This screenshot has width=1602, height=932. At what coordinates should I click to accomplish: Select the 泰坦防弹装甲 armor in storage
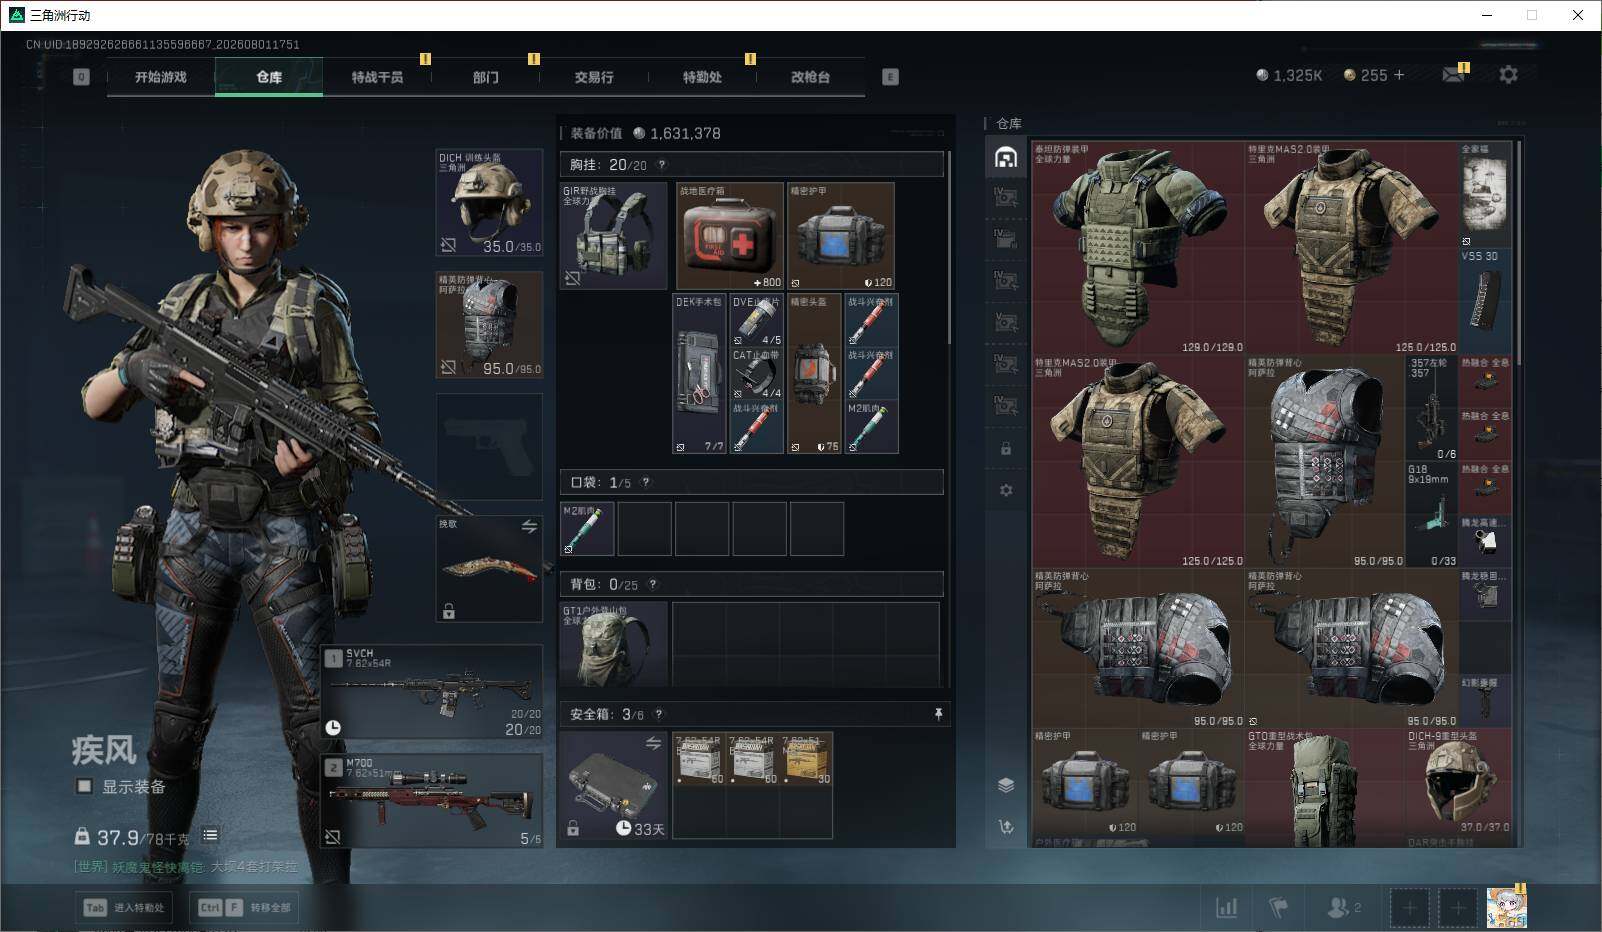(1138, 248)
